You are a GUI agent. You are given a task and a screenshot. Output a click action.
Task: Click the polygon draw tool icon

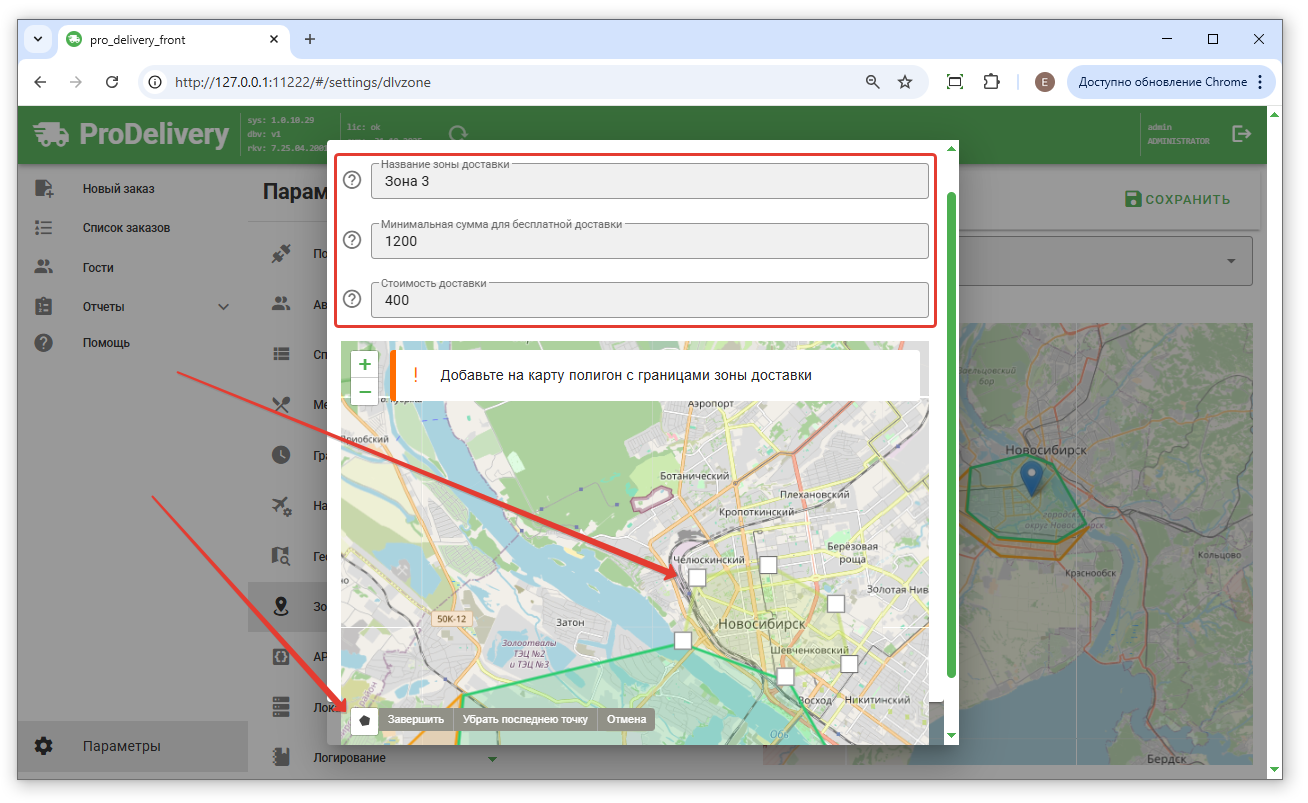(365, 719)
